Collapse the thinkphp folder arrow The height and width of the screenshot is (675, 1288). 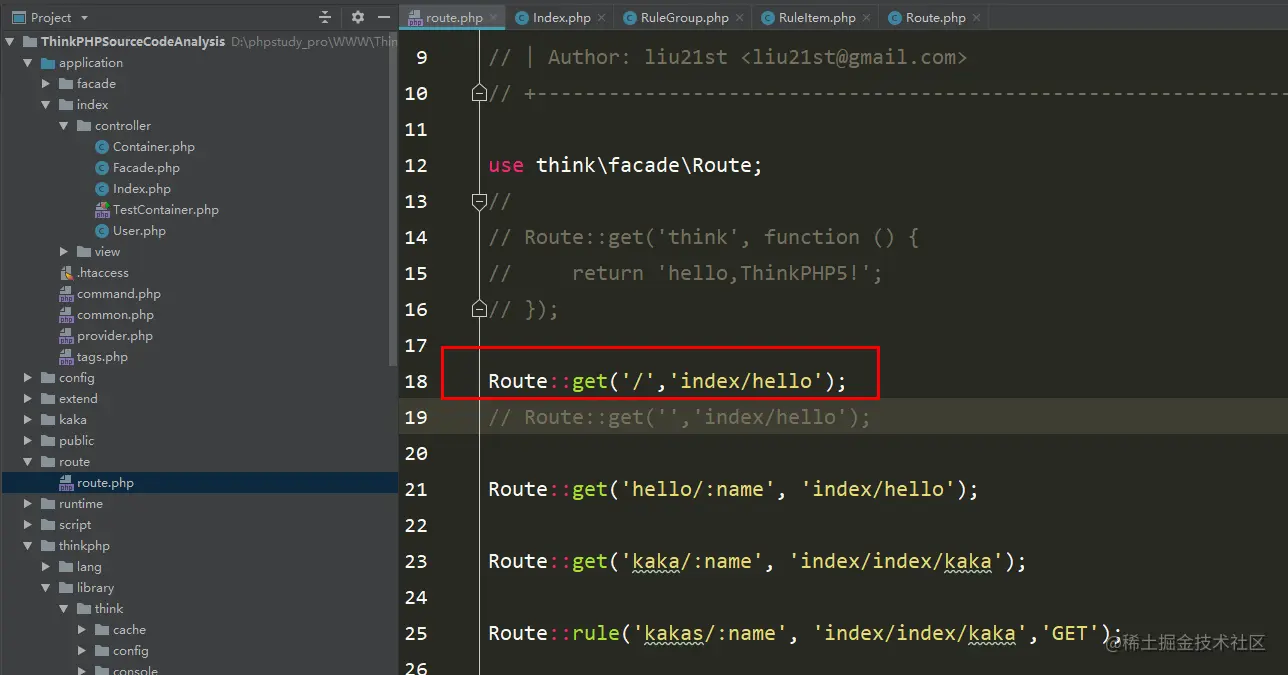click(28, 546)
